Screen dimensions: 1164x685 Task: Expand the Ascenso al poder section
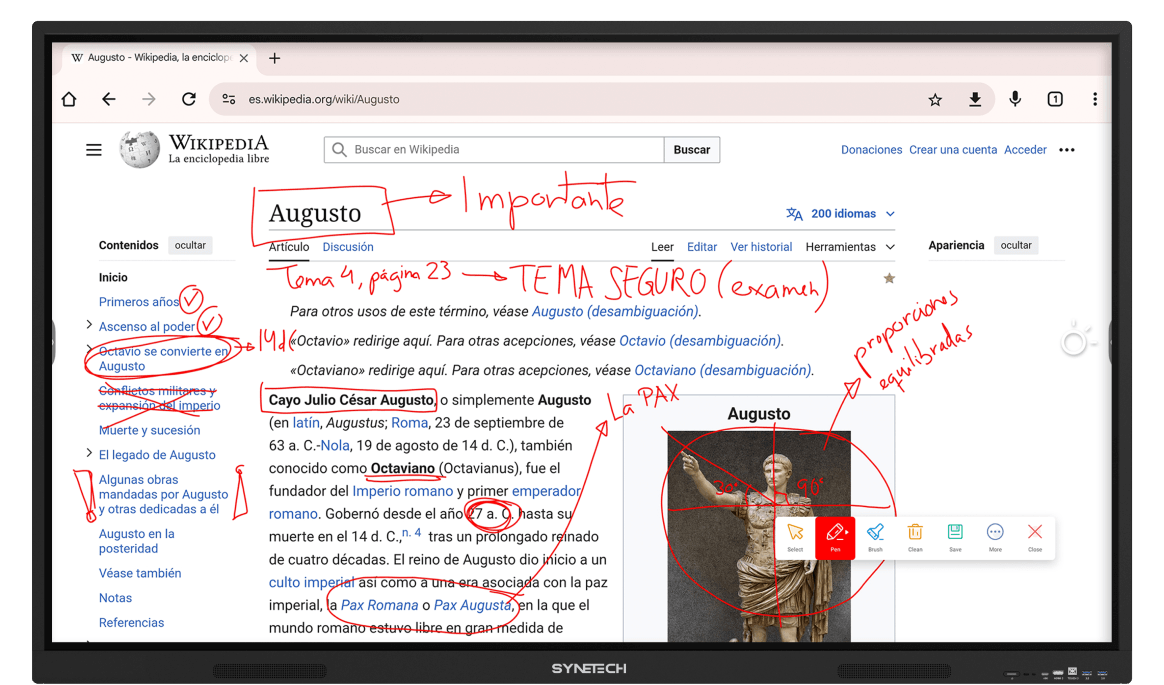point(89,324)
